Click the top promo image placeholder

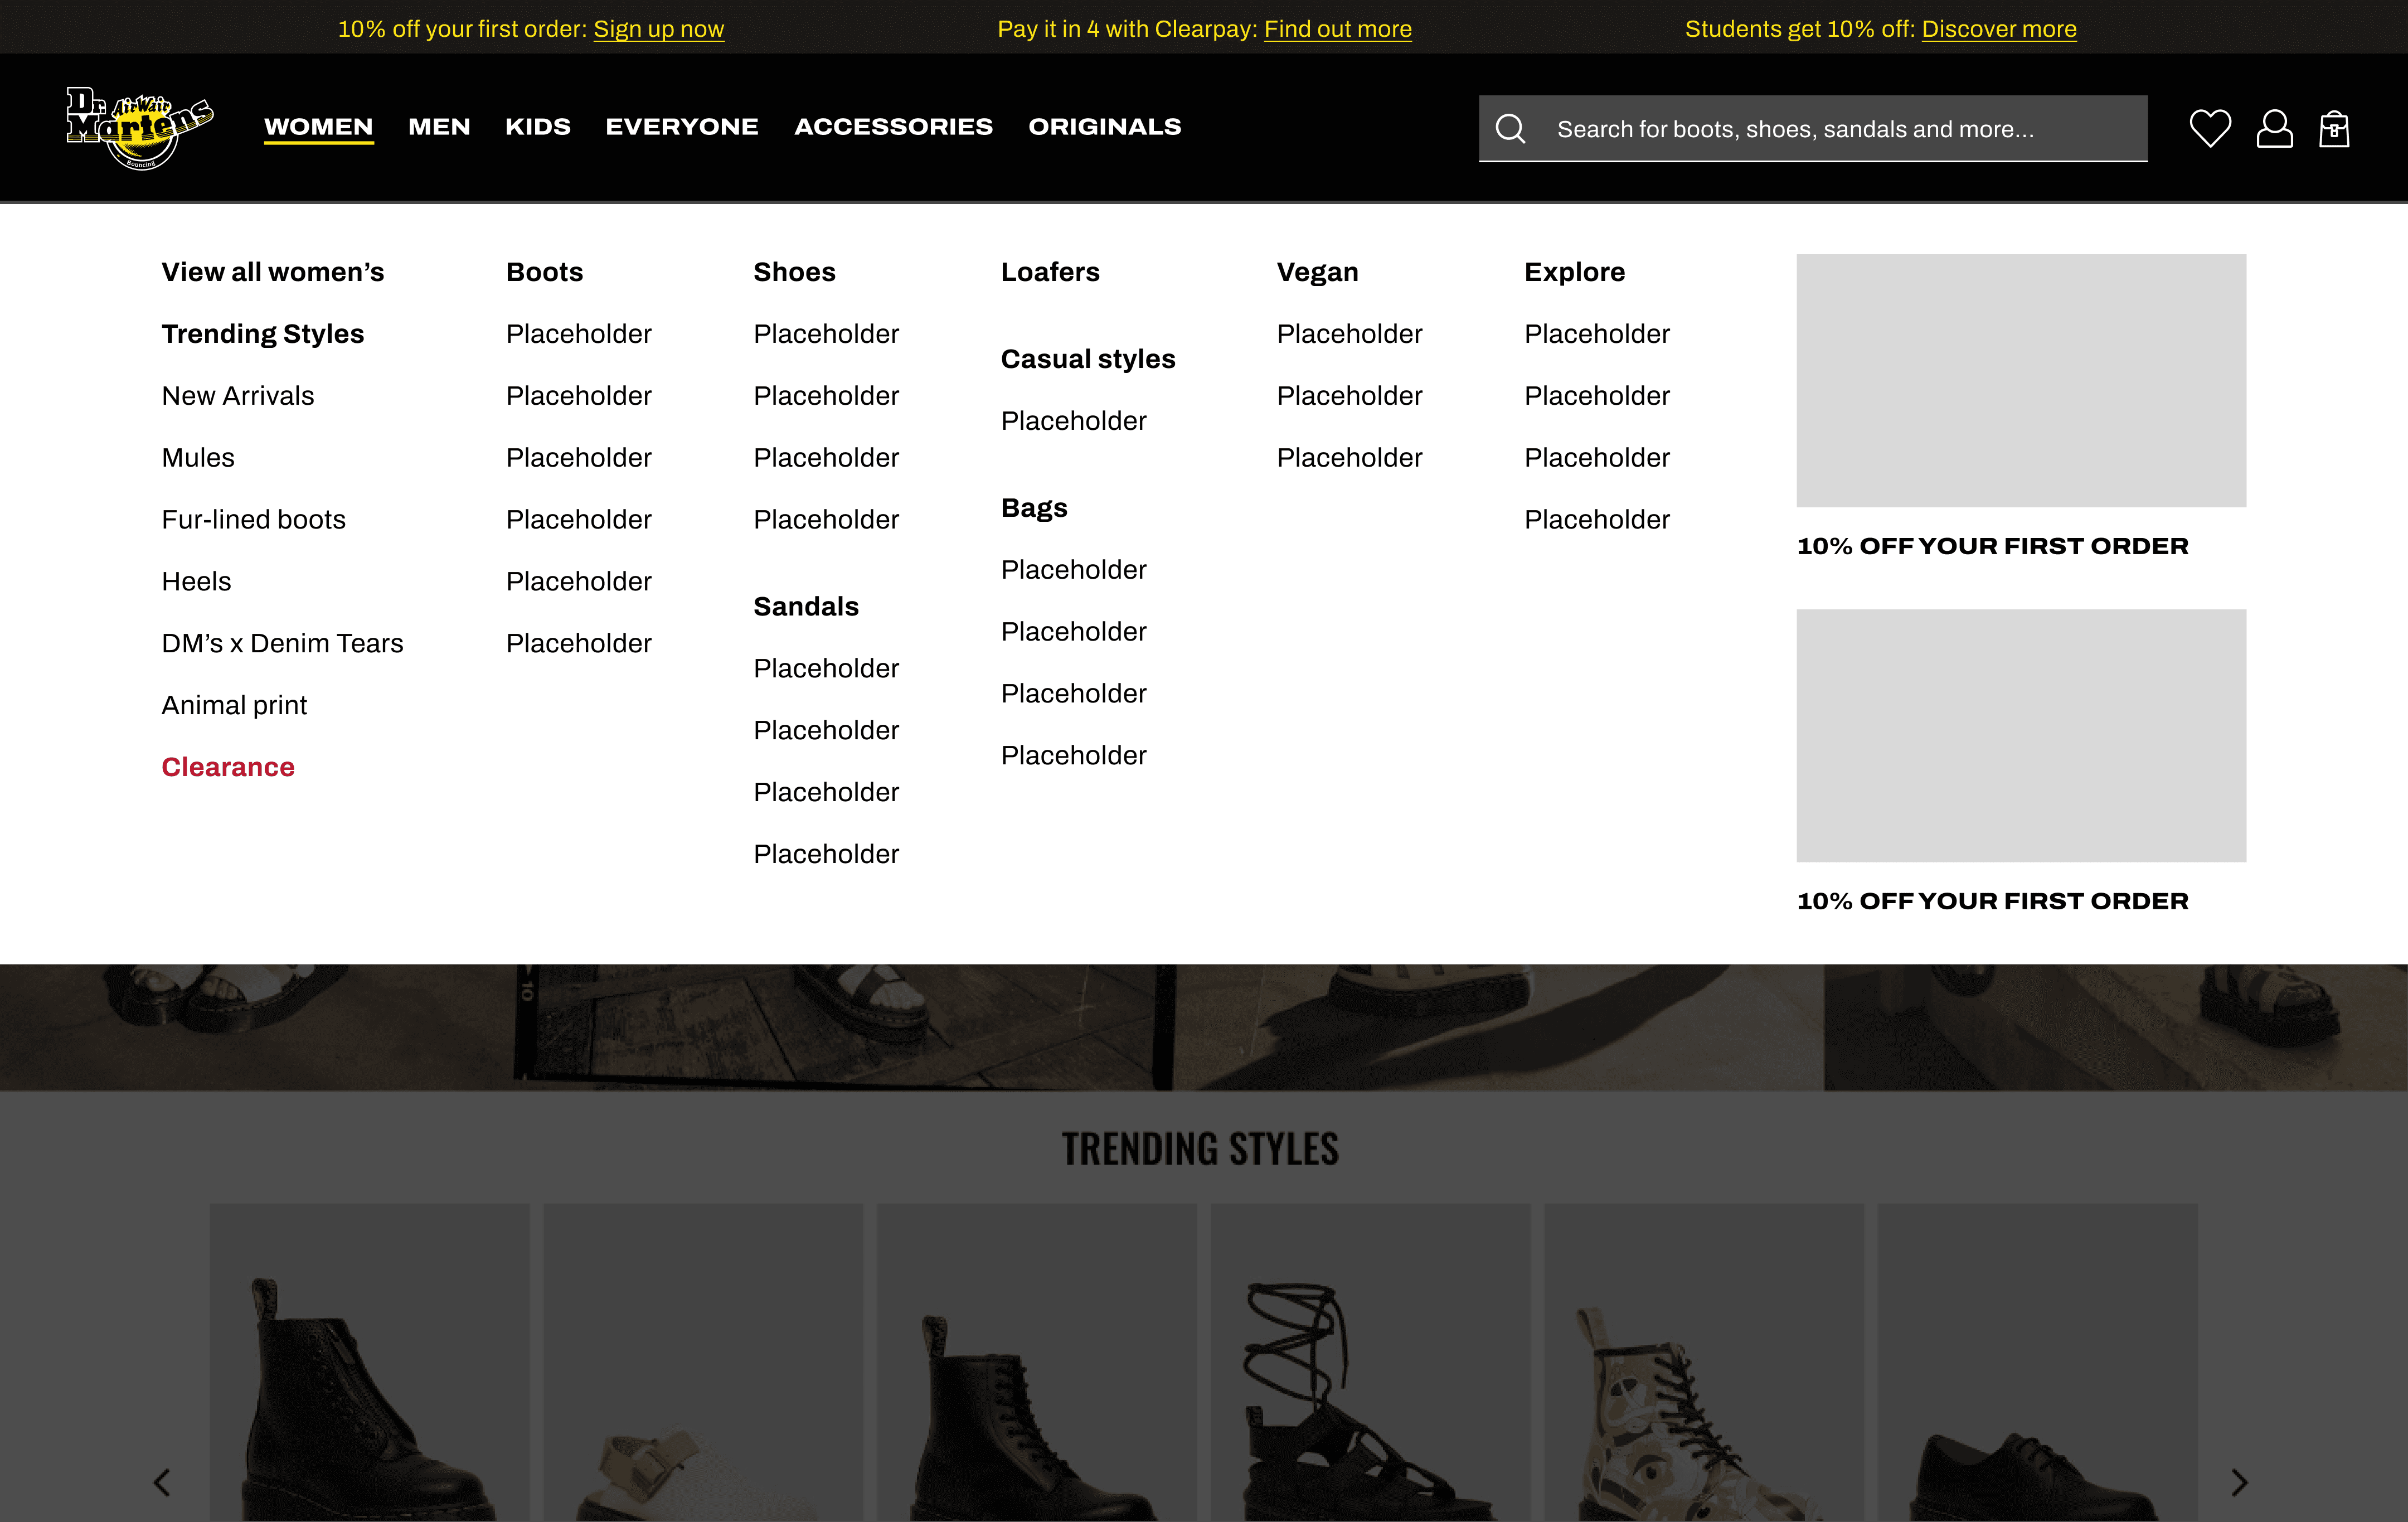click(2020, 380)
